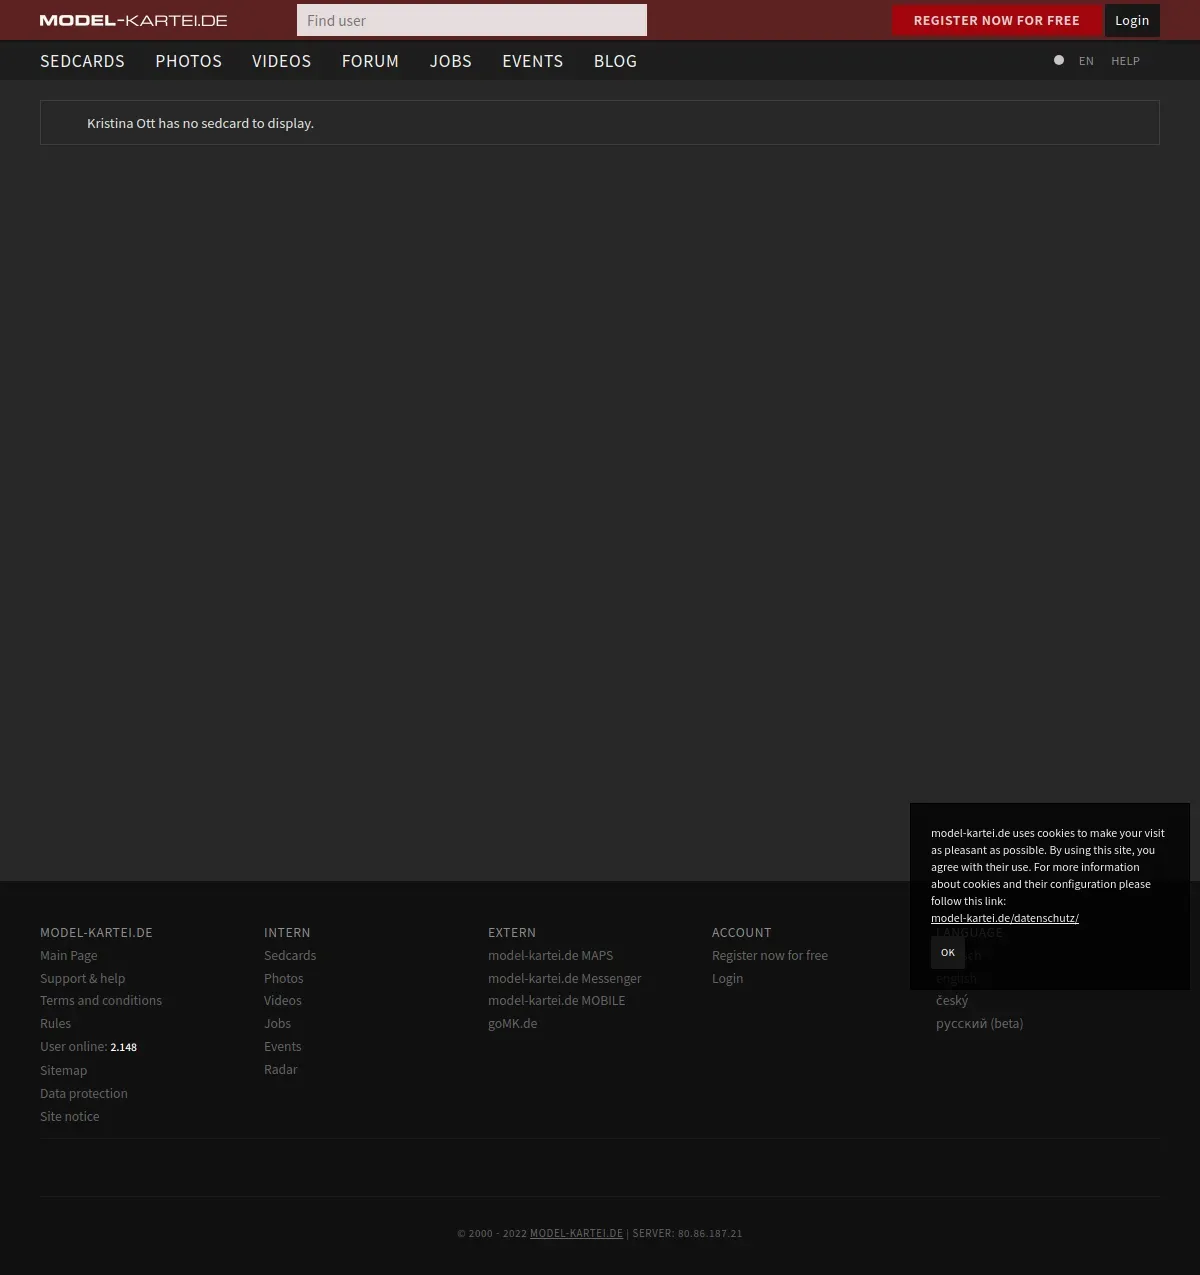
Task: Open the EVENTS menu
Action: (532, 61)
